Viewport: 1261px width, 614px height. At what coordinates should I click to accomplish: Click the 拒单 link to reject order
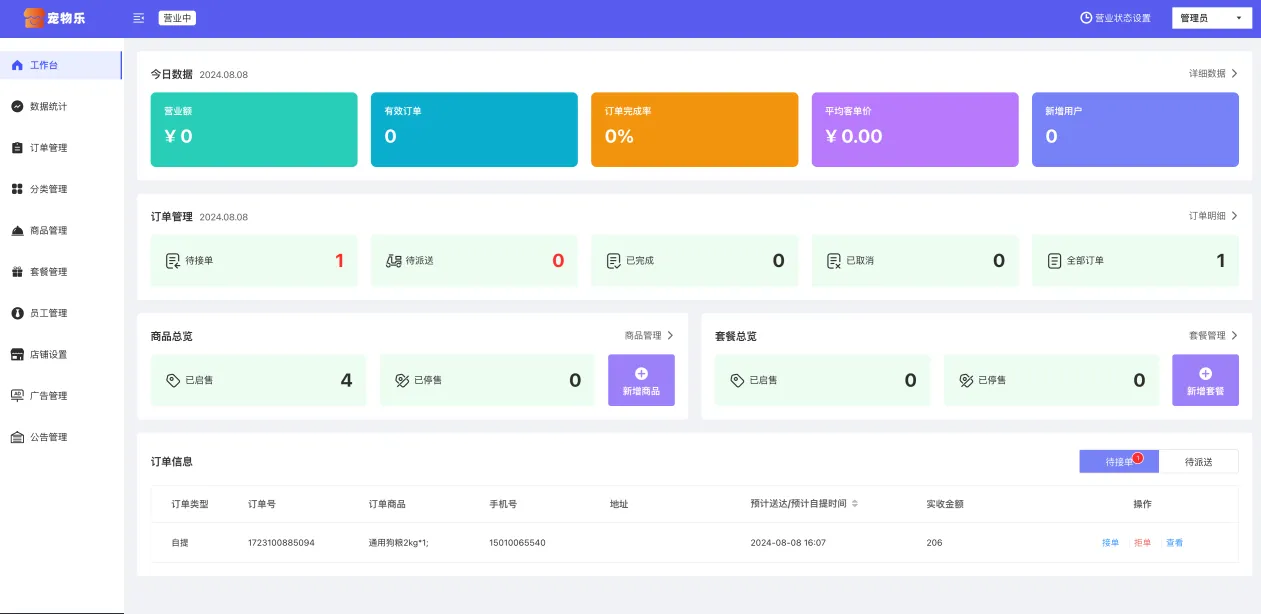pos(1142,543)
